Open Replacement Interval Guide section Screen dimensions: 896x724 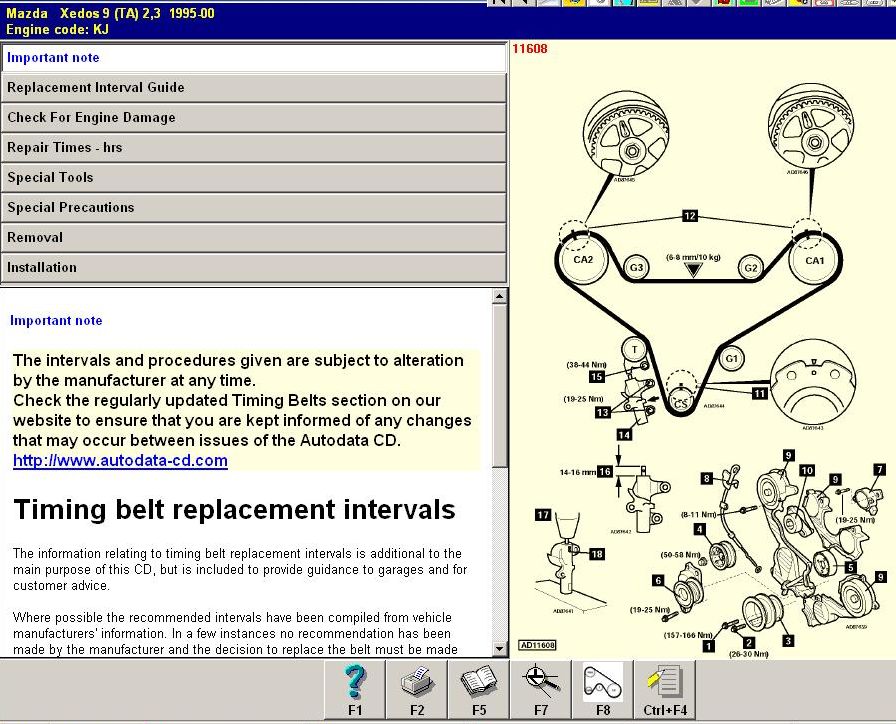[x=254, y=87]
